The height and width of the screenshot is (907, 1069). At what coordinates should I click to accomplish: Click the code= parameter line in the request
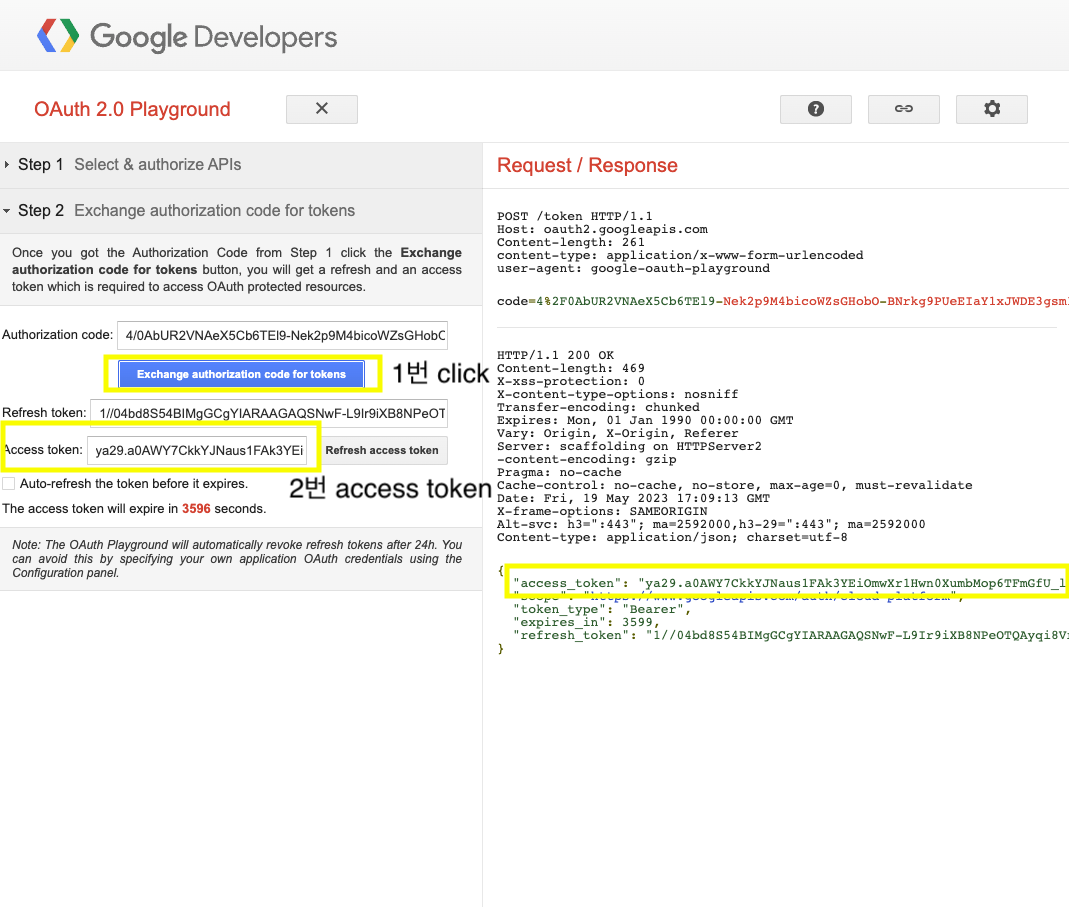pyautogui.click(x=783, y=301)
